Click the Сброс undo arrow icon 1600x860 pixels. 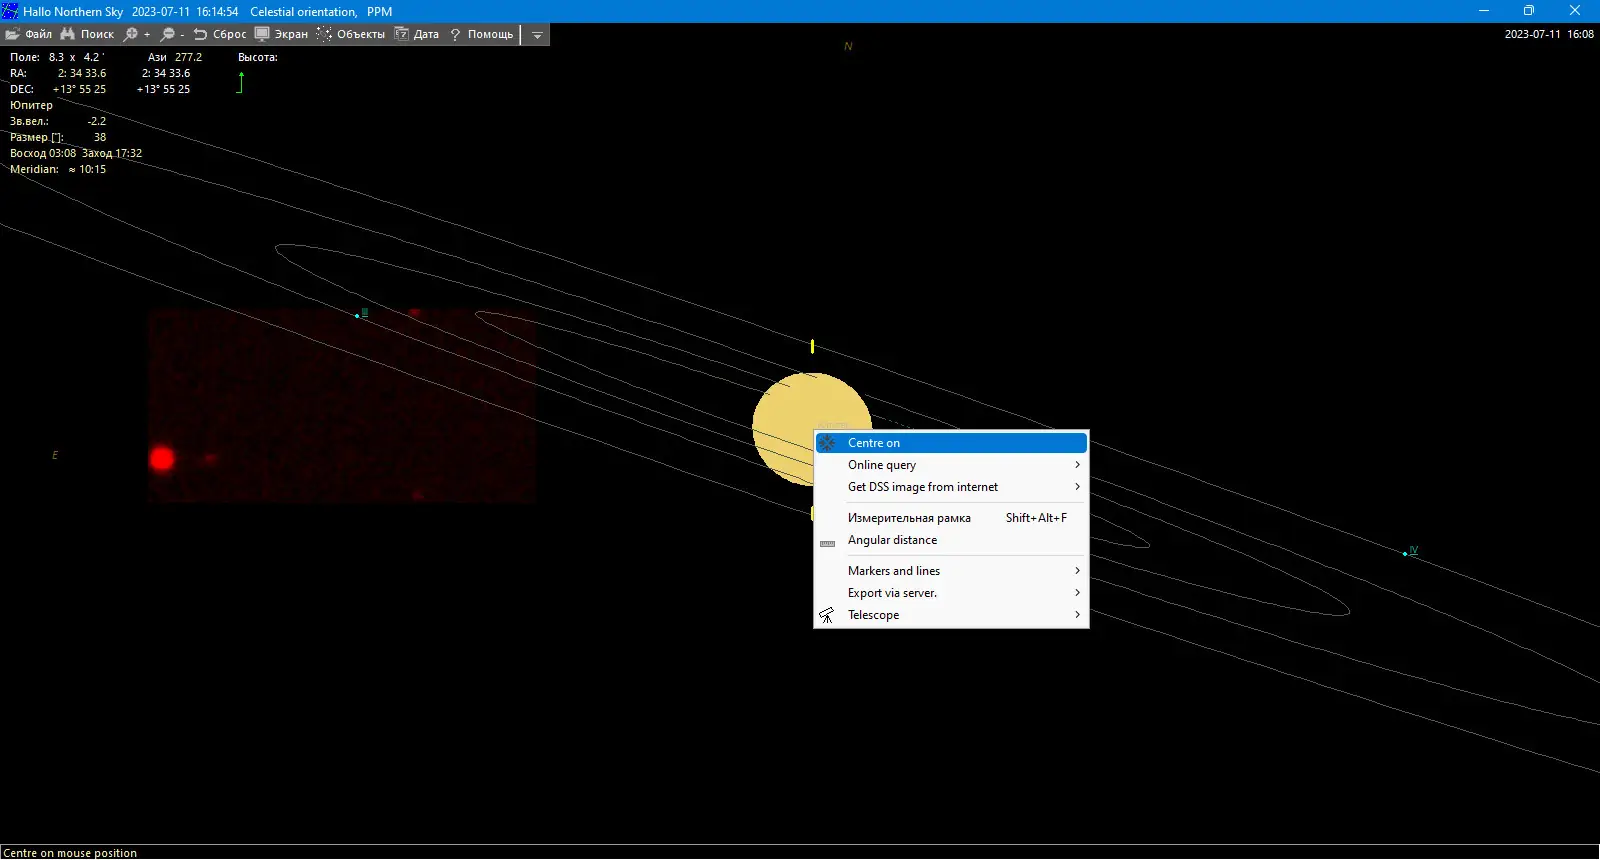click(200, 34)
